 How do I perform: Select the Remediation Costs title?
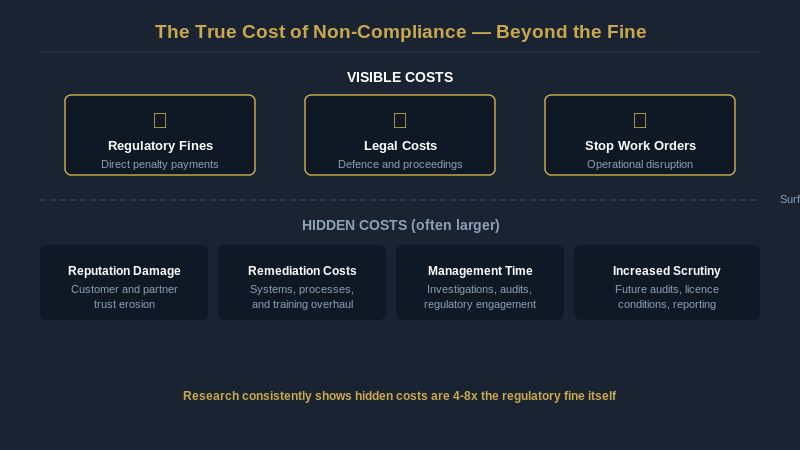click(x=302, y=271)
